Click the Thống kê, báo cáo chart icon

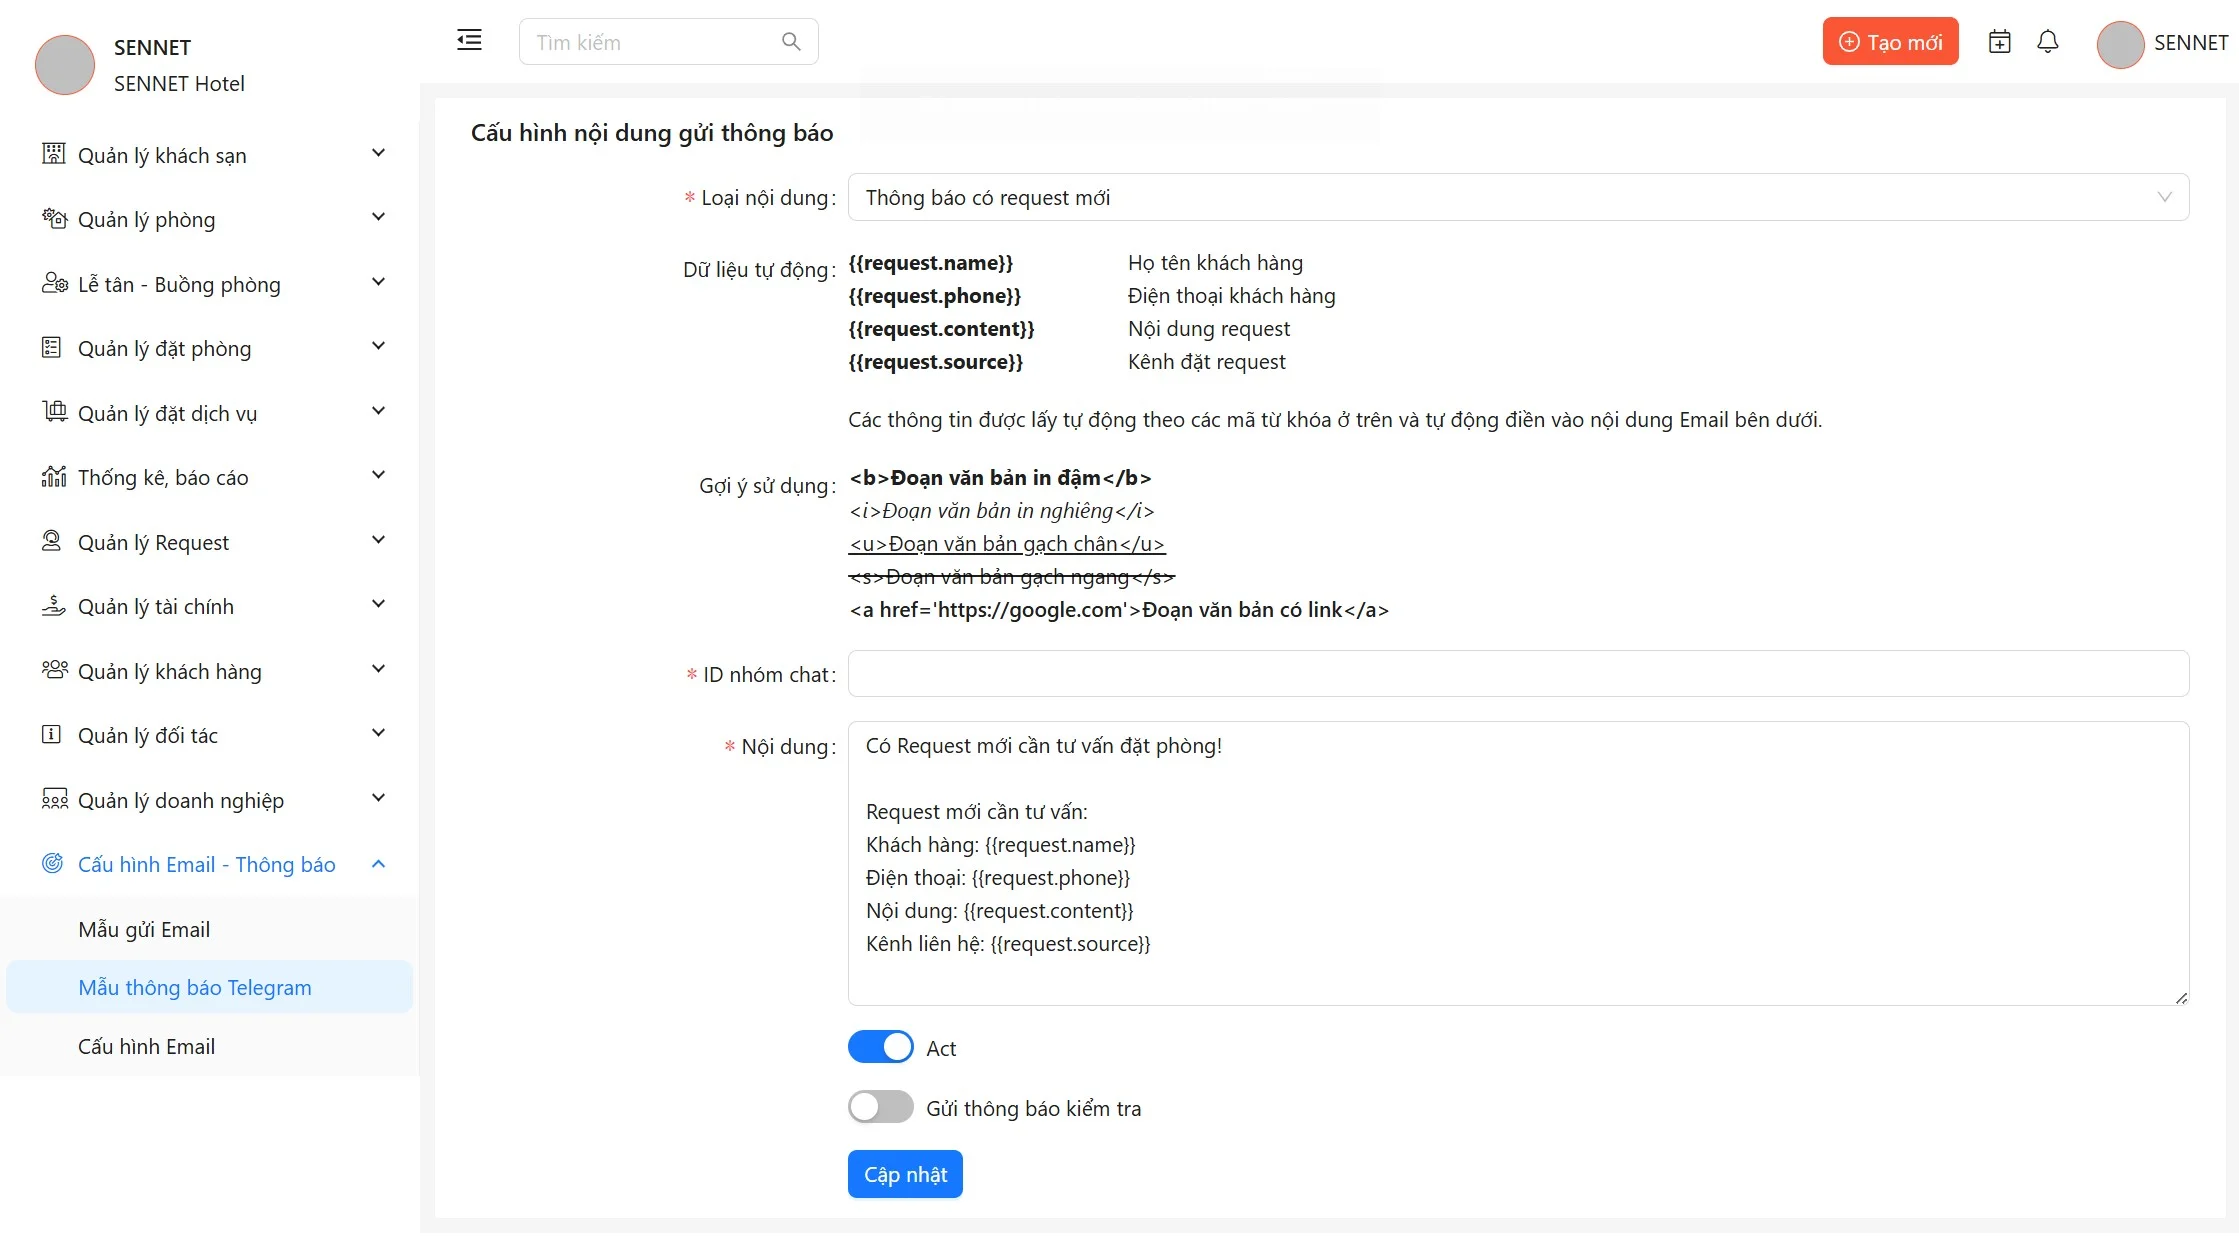click(53, 477)
